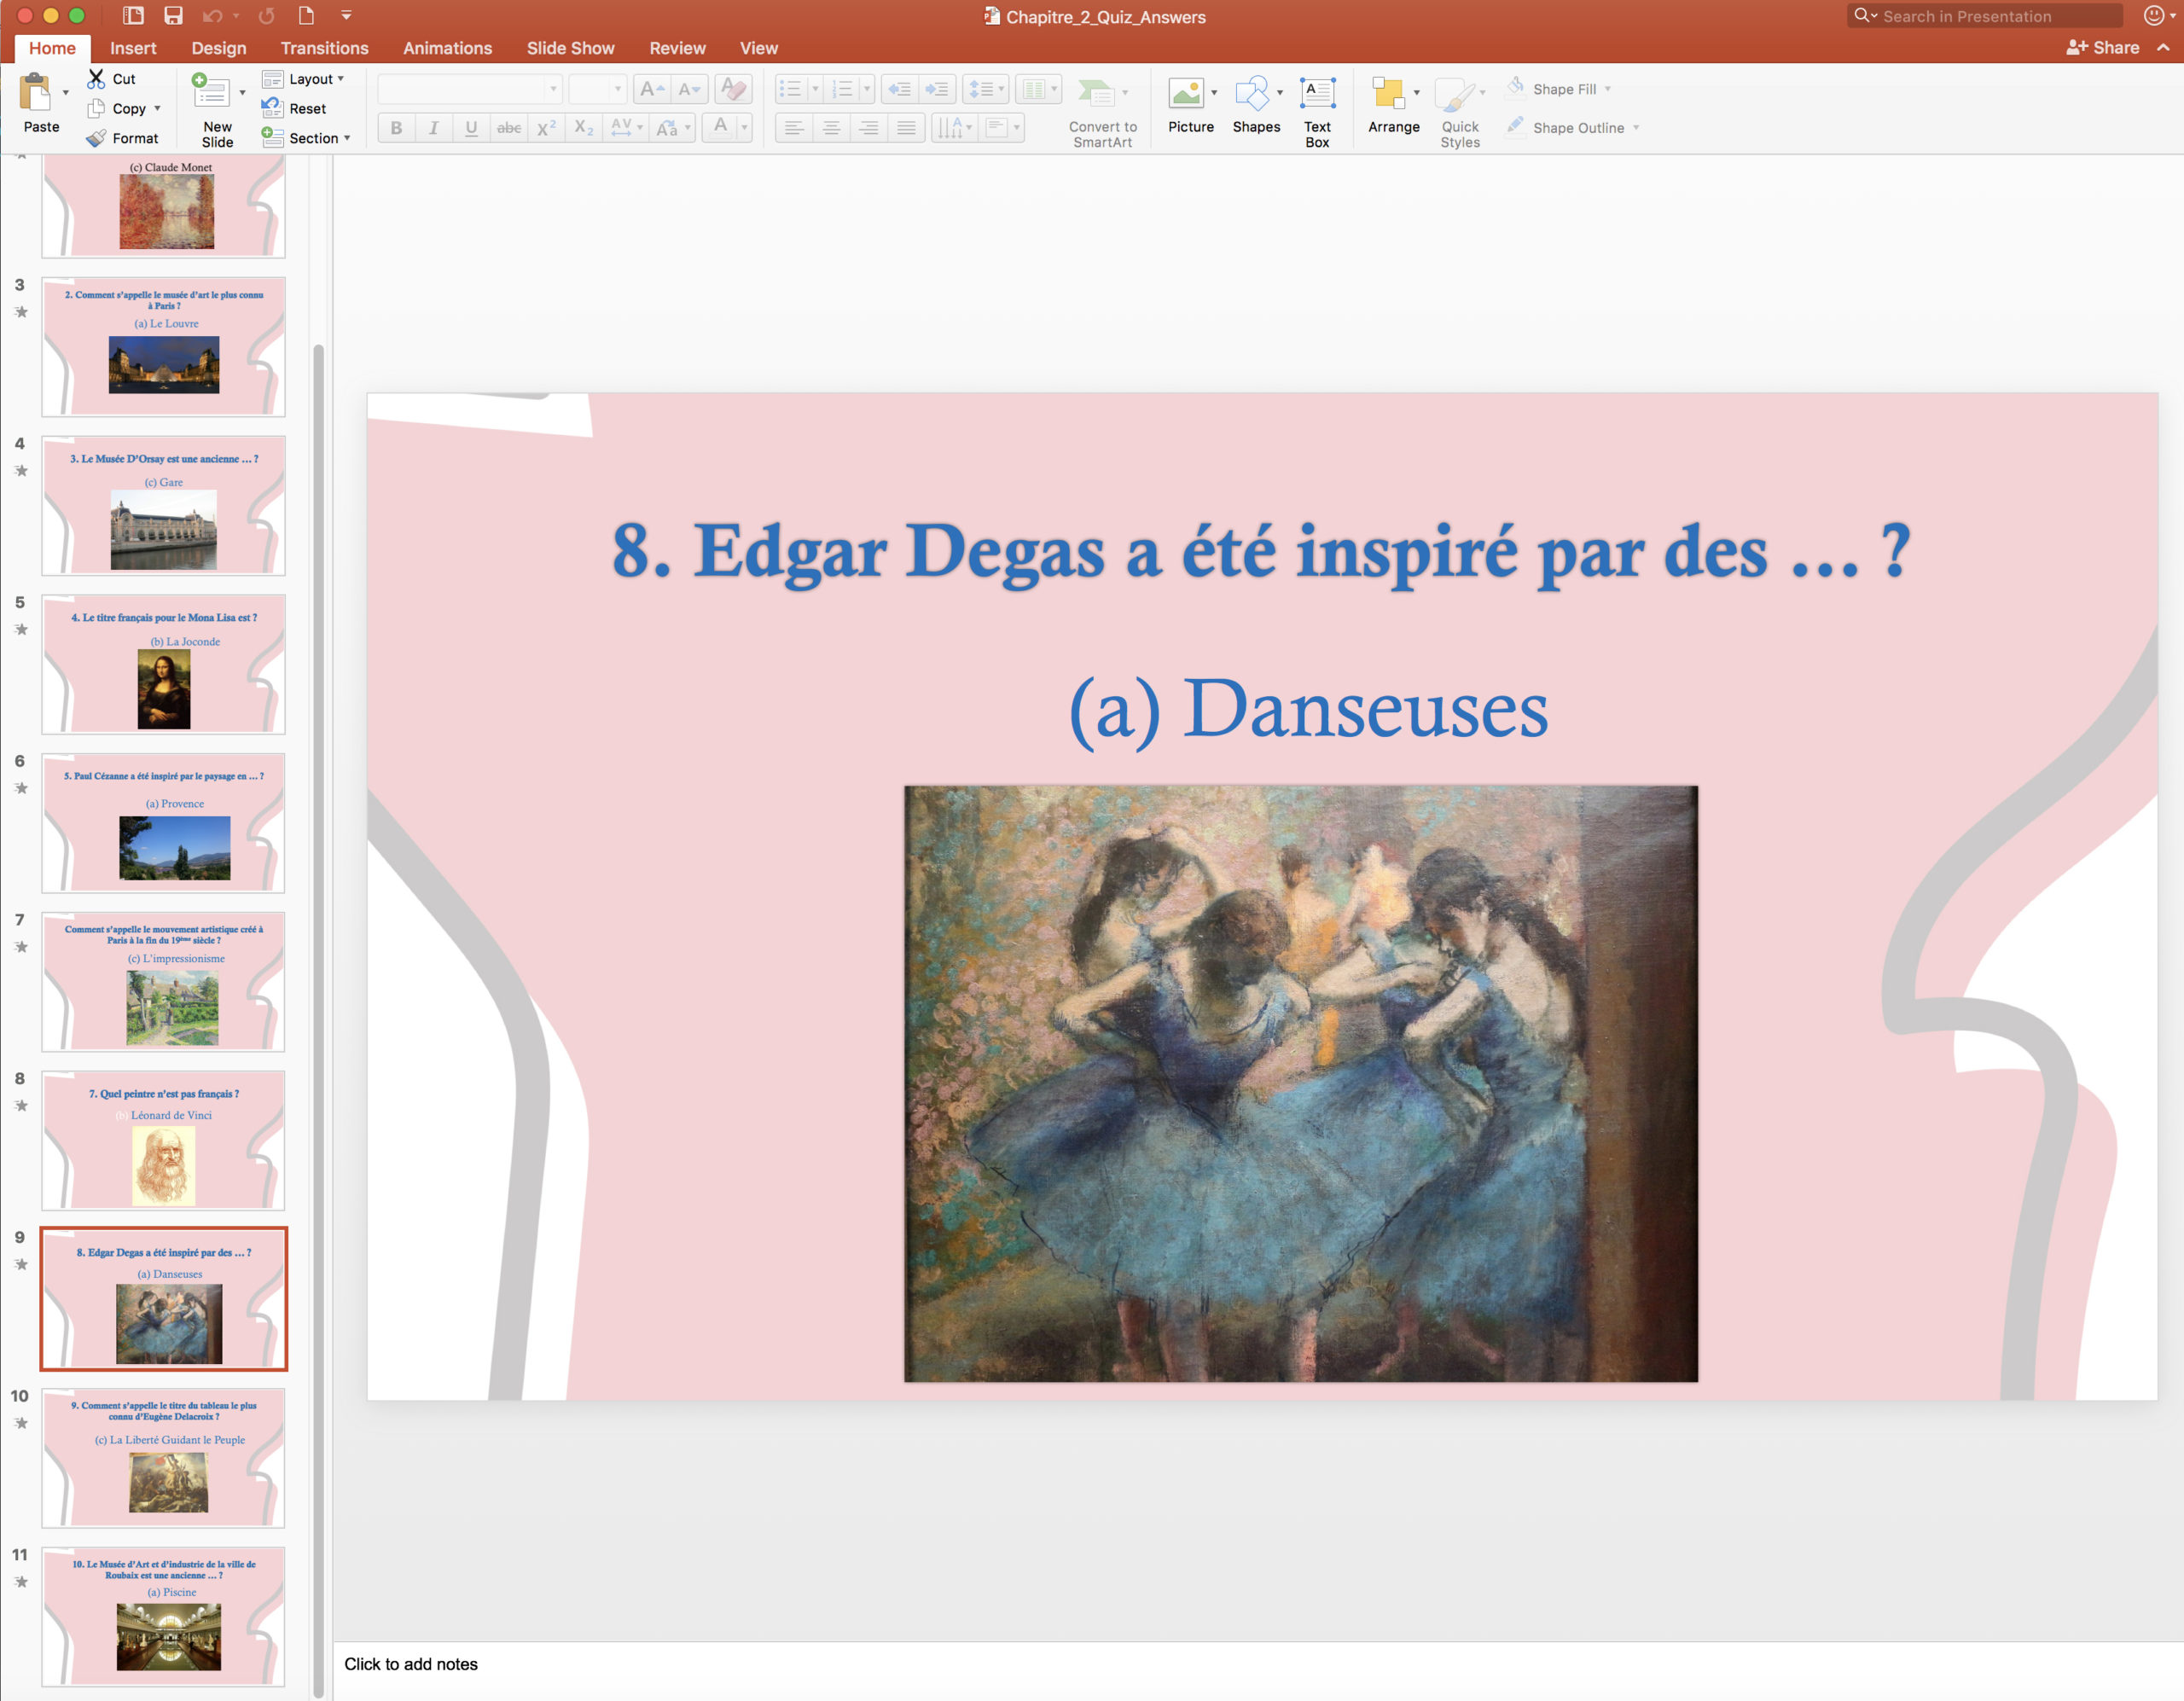Open the Arrange tool
This screenshot has width=2184, height=1701.
pyautogui.click(x=1393, y=105)
